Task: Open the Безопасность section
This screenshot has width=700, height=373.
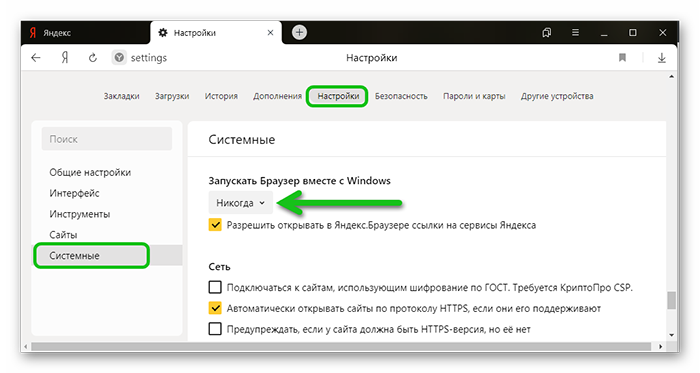Action: (x=401, y=96)
